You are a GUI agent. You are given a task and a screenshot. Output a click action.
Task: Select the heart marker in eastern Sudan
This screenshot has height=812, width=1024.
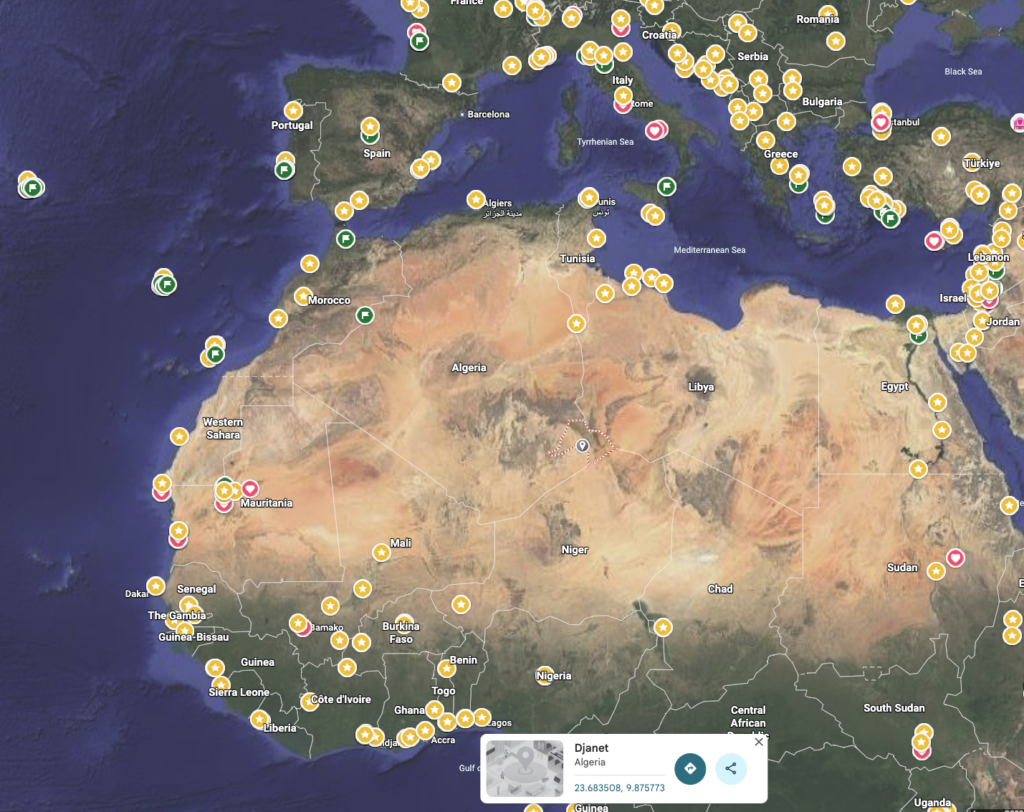955,558
